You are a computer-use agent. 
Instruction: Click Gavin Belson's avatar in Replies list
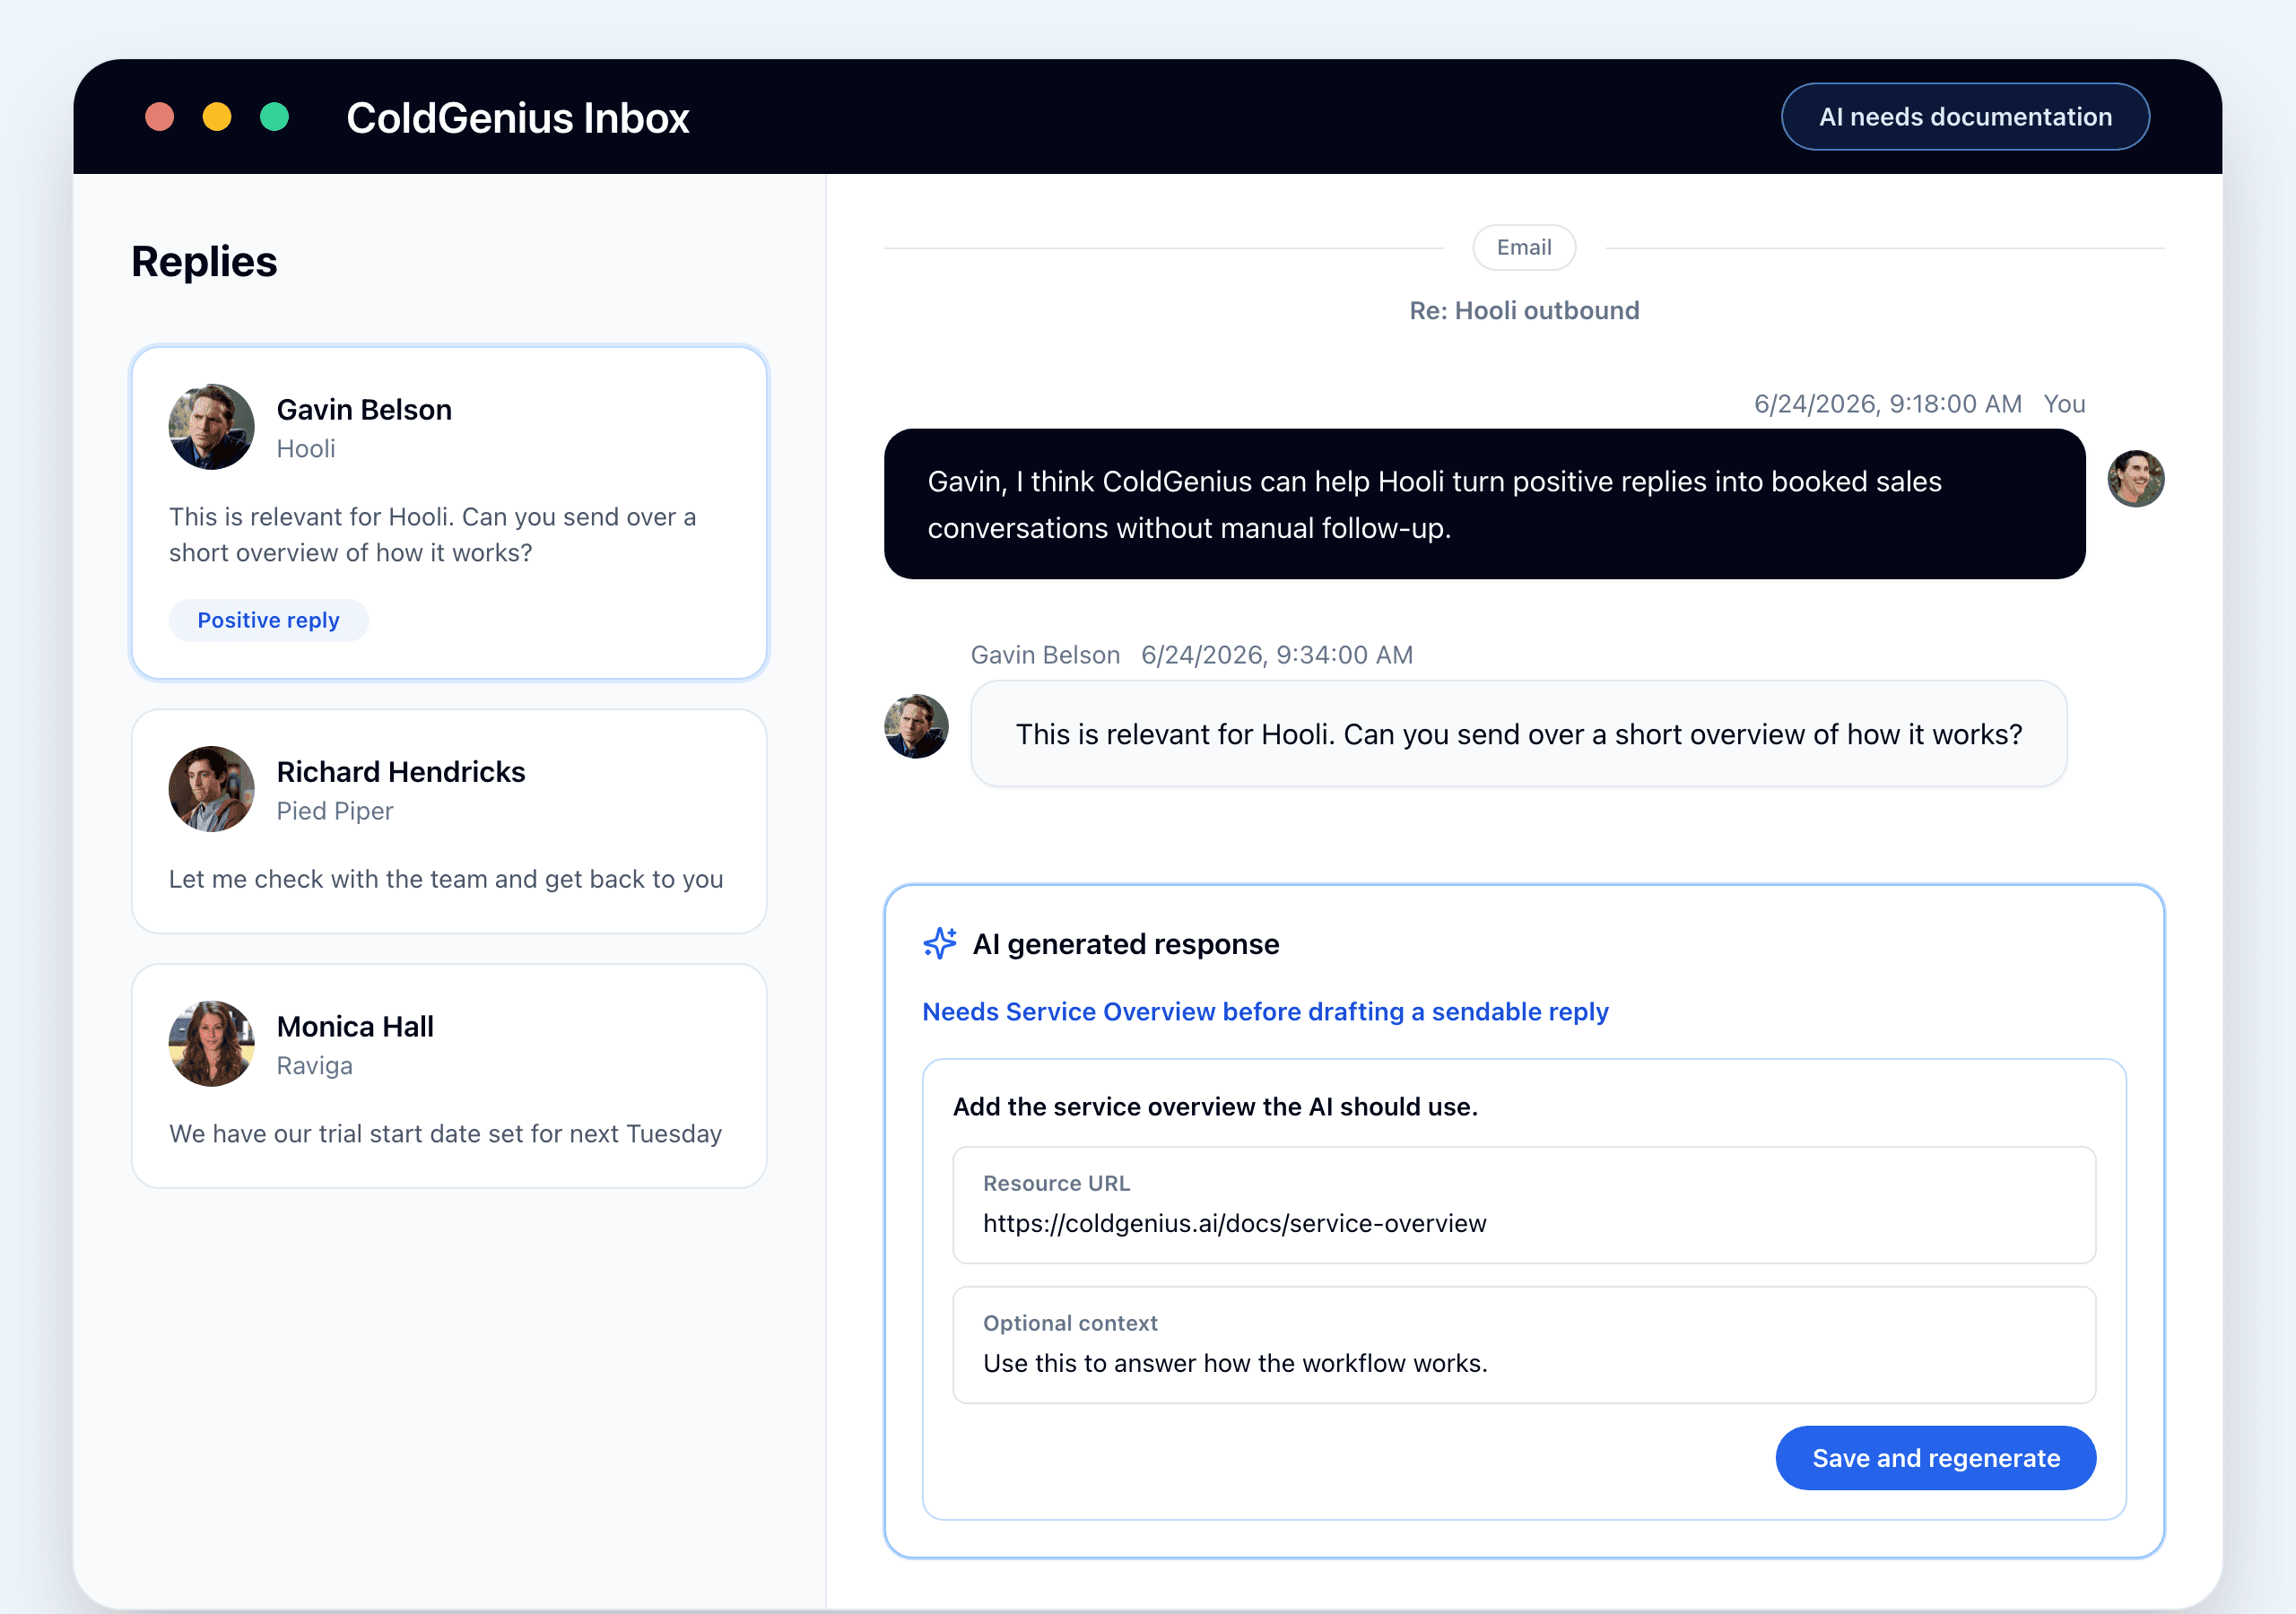[211, 427]
